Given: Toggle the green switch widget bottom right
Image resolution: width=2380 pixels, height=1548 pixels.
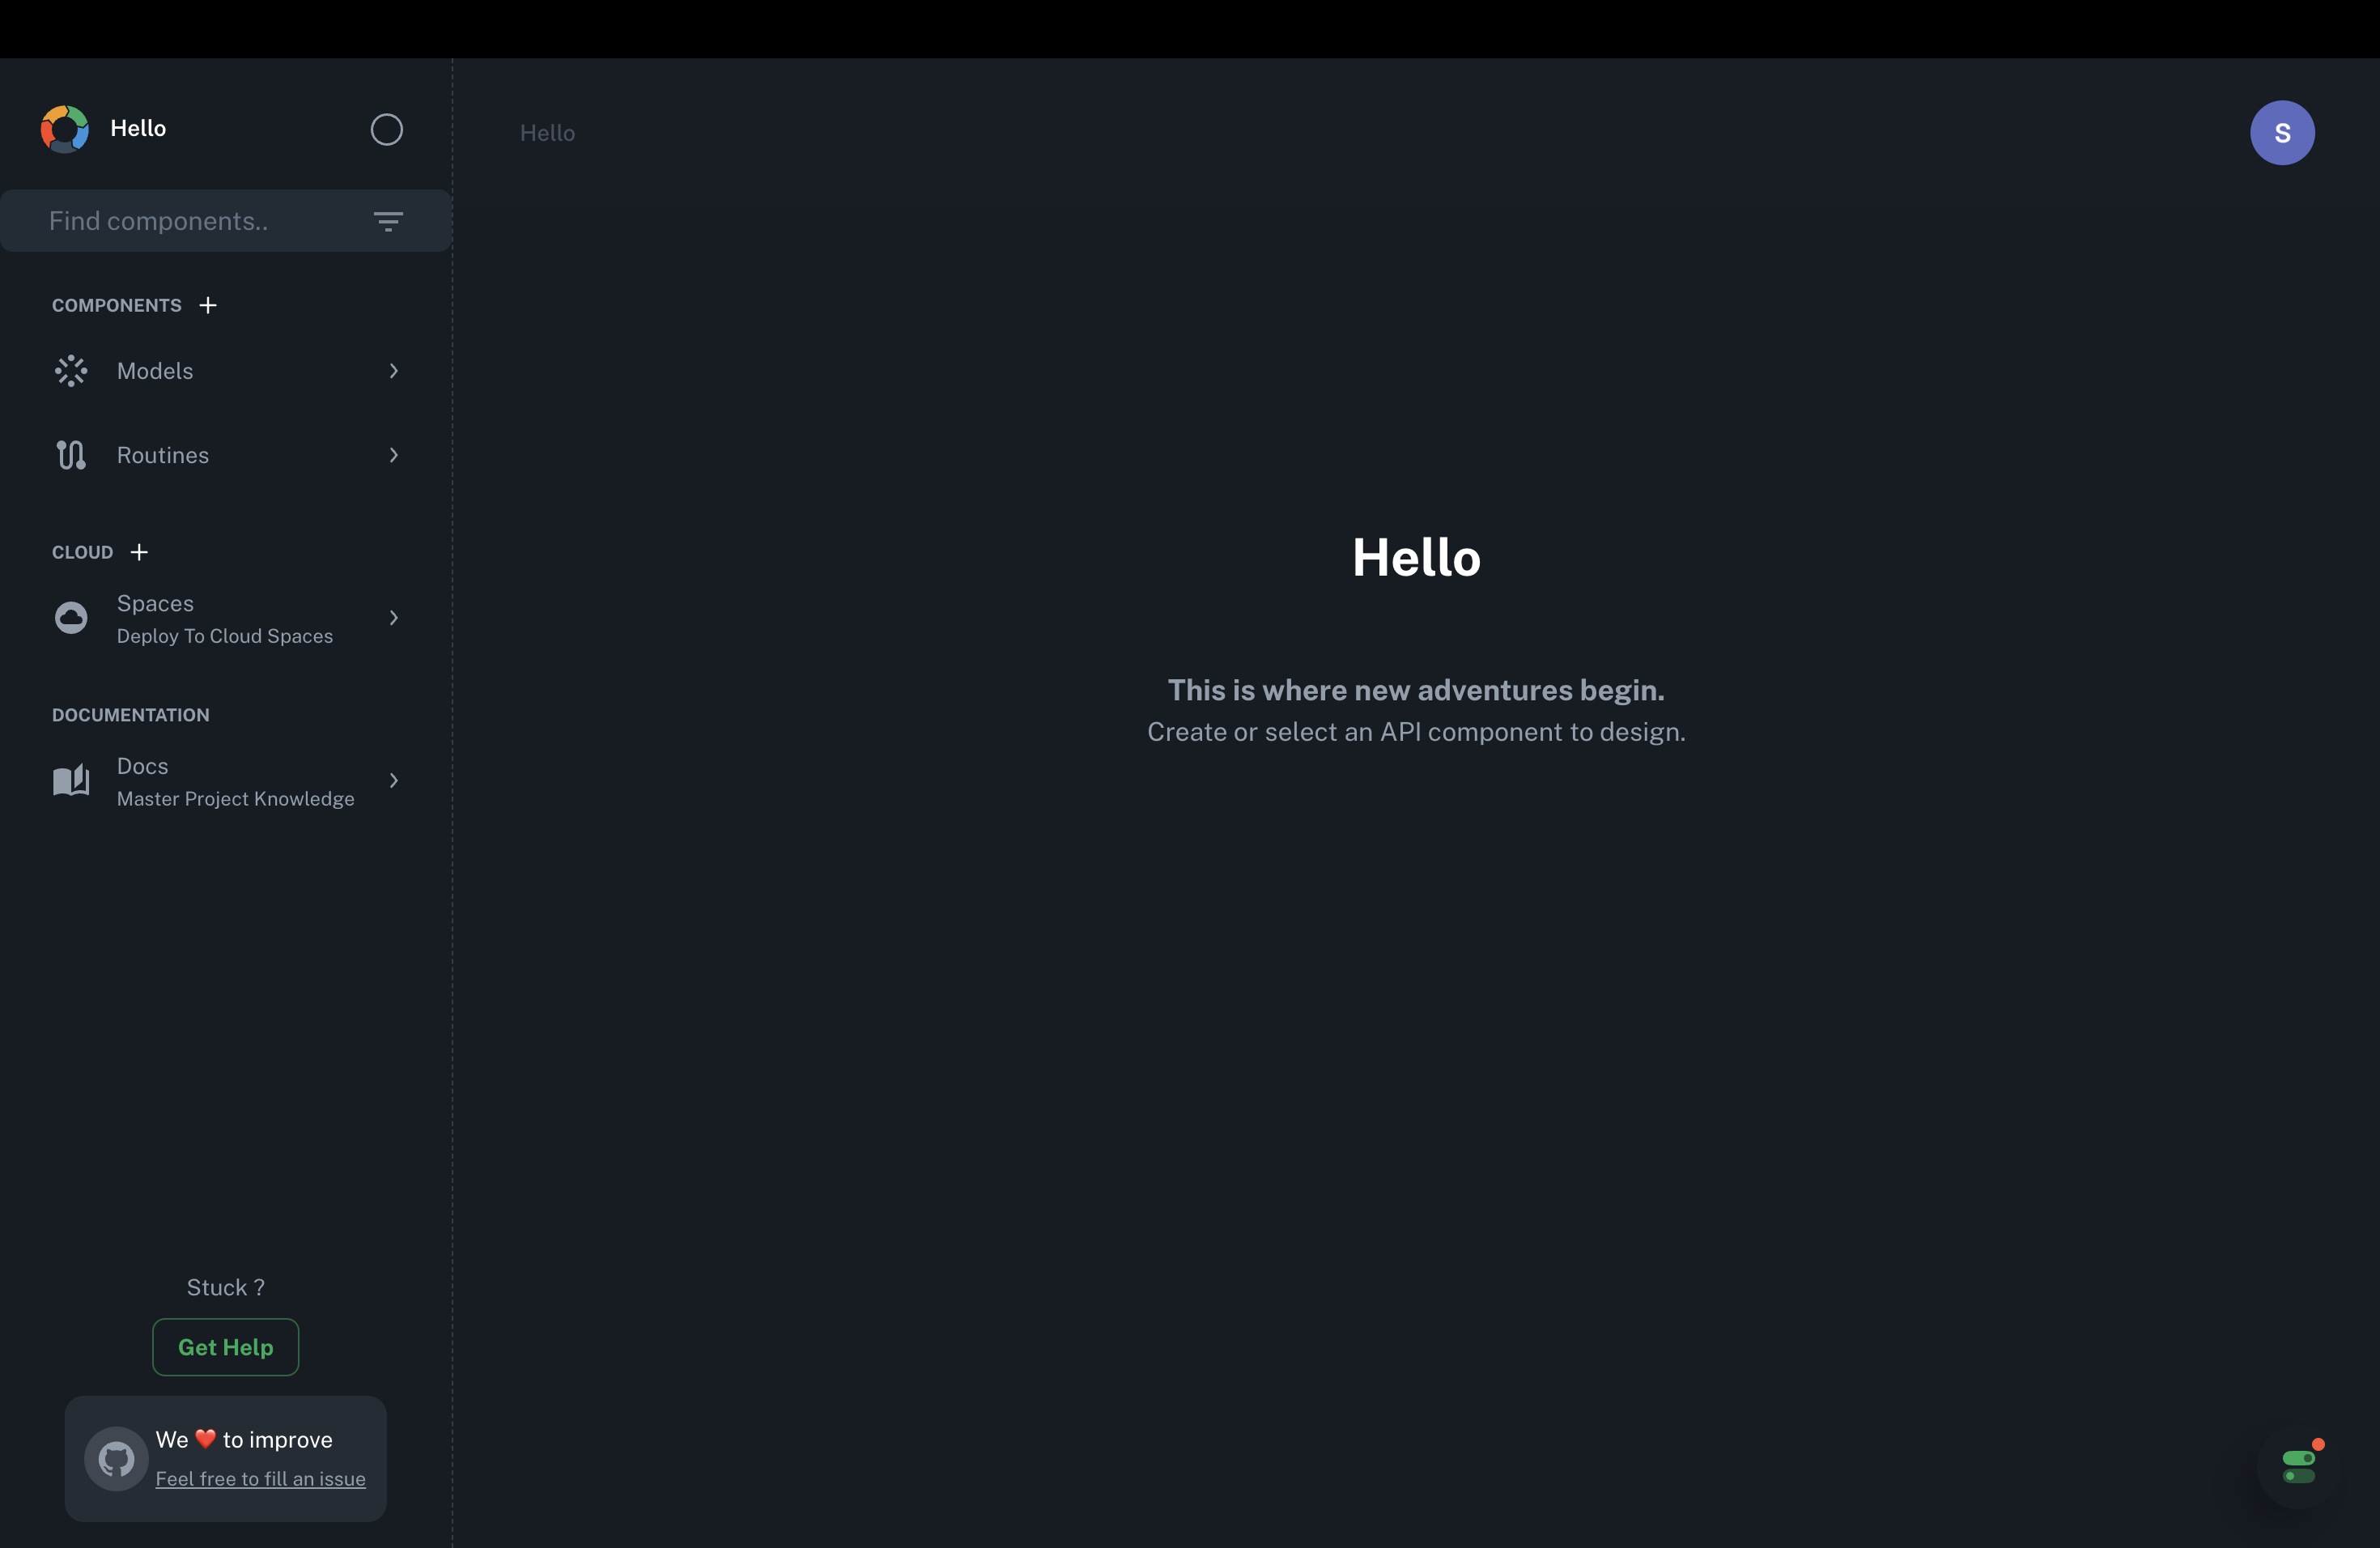Looking at the screenshot, I should [2298, 1467].
